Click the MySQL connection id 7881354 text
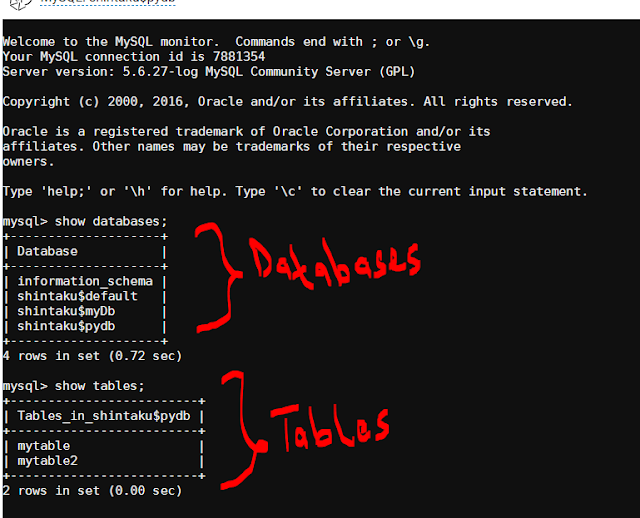The width and height of the screenshot is (640, 518). [x=134, y=56]
